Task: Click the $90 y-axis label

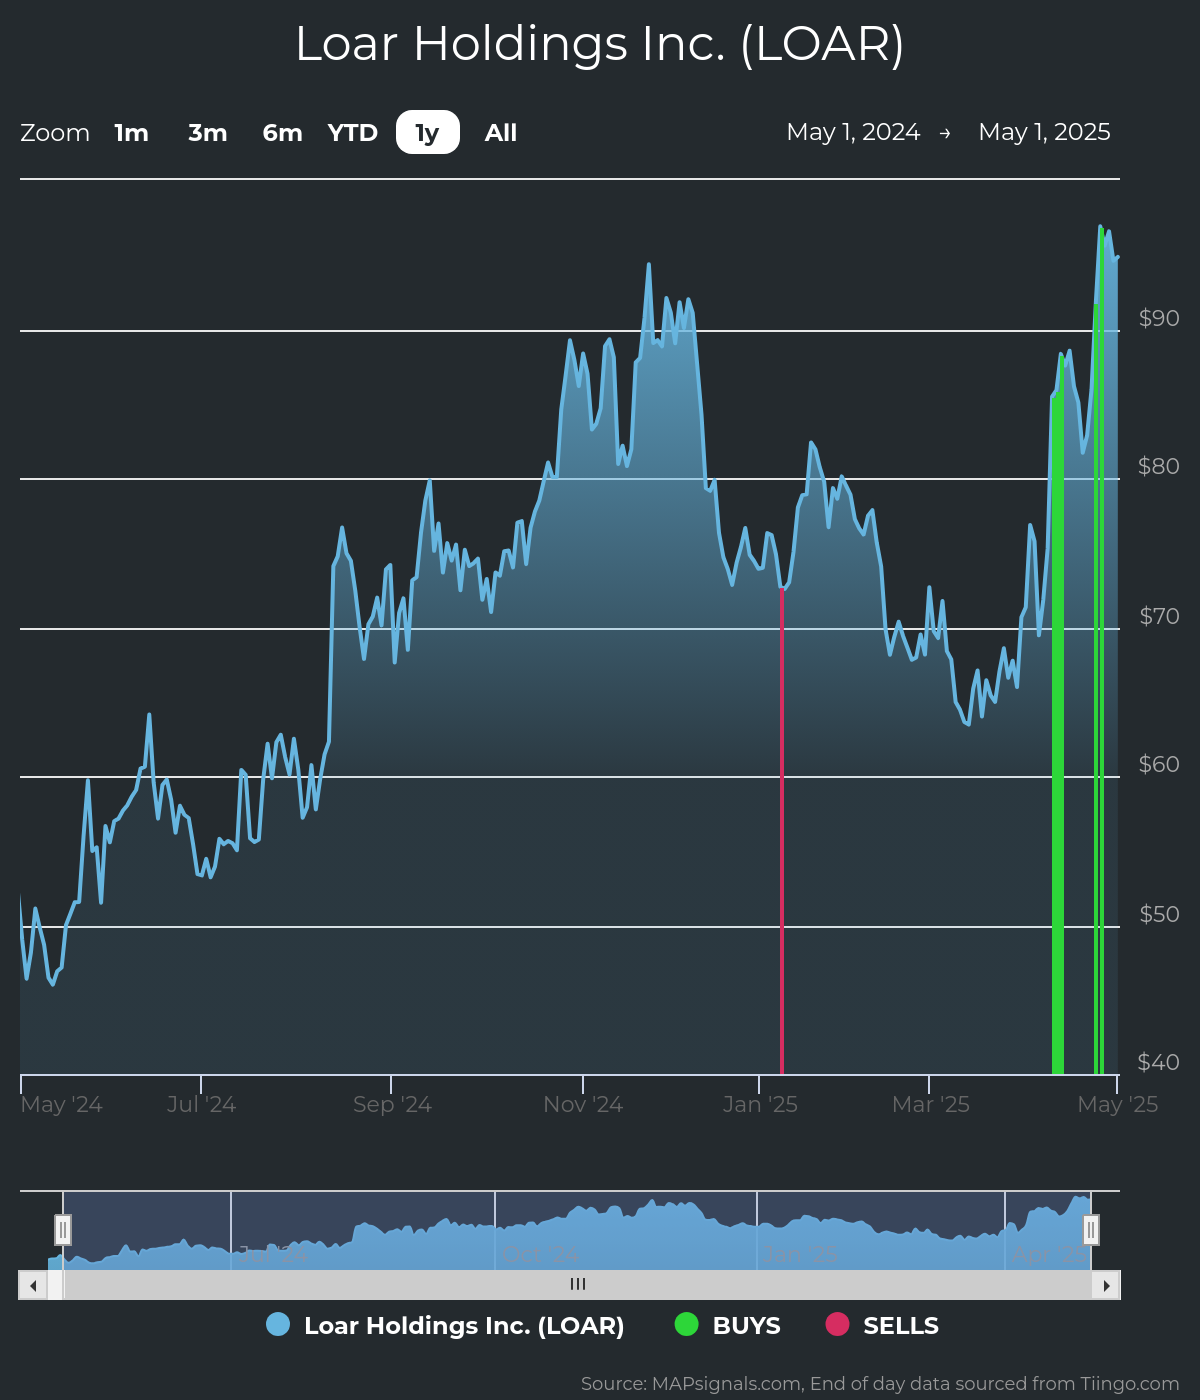Action: (1159, 318)
